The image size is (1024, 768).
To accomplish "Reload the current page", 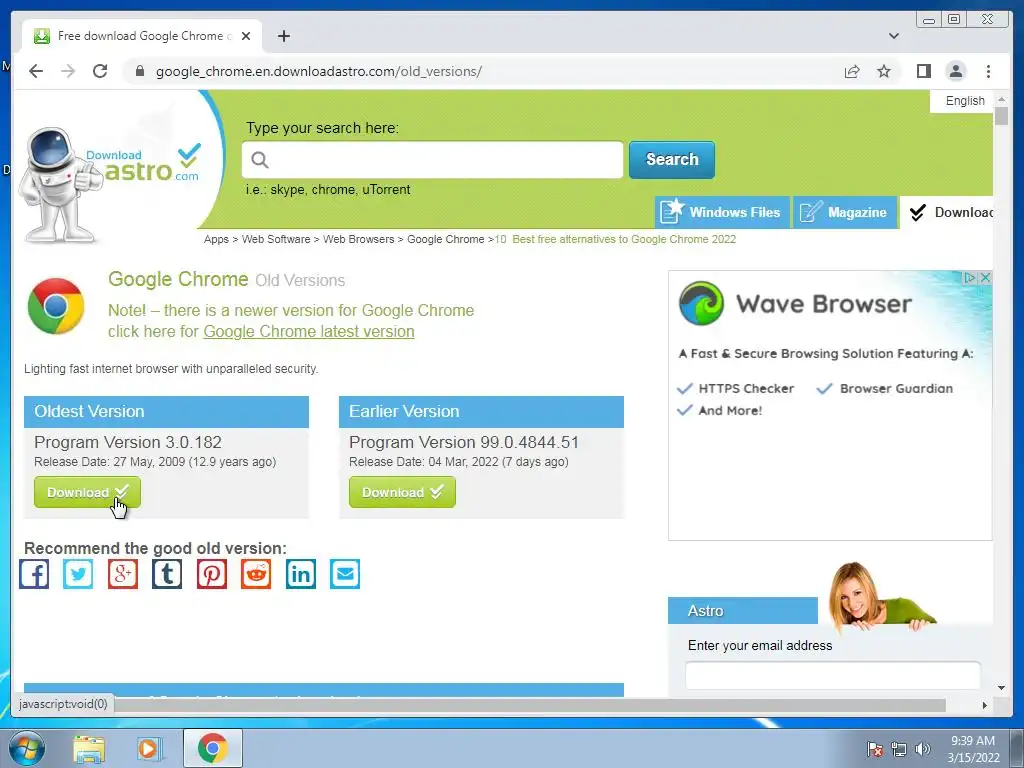I will pyautogui.click(x=100, y=71).
